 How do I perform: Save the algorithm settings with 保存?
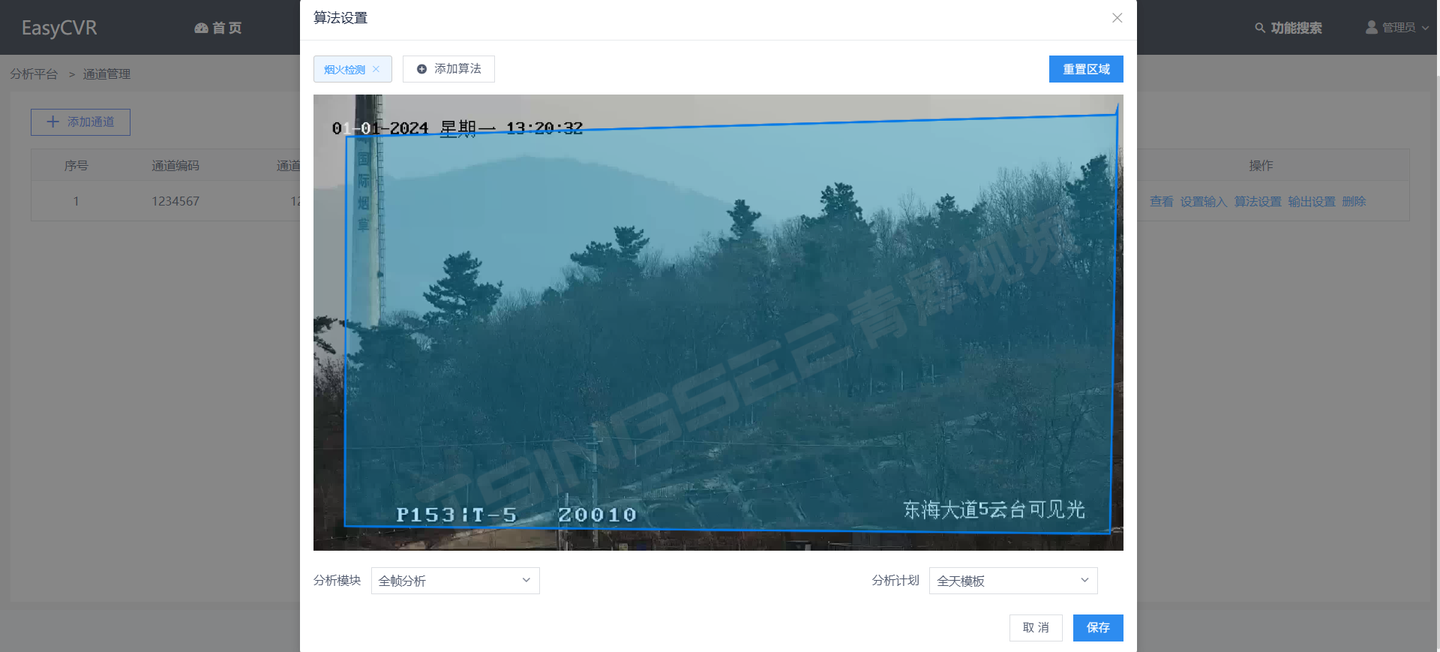[x=1098, y=627]
